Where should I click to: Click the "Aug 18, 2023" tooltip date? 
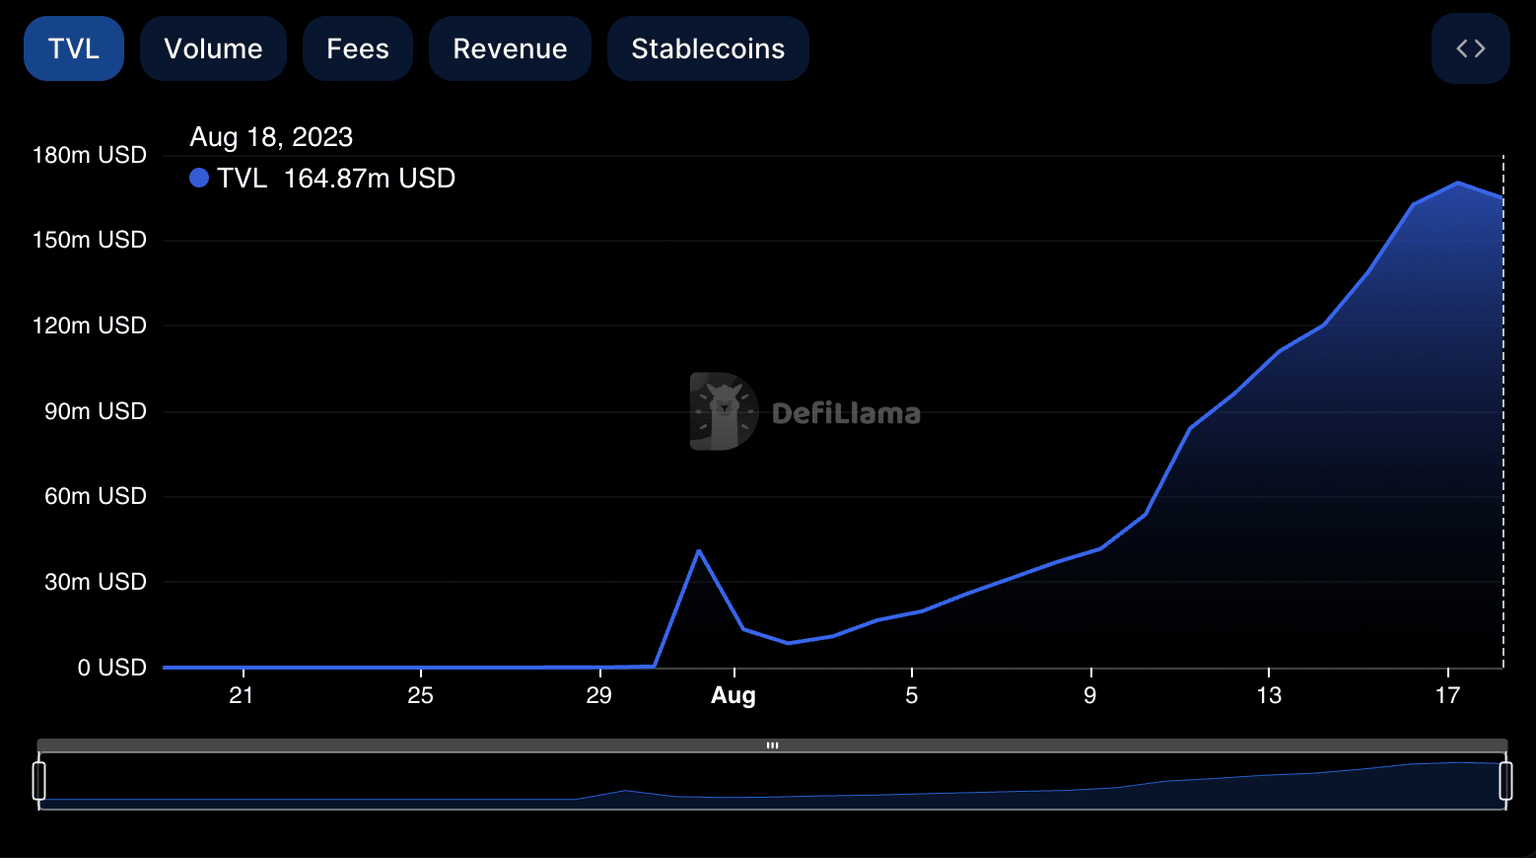[x=271, y=137]
